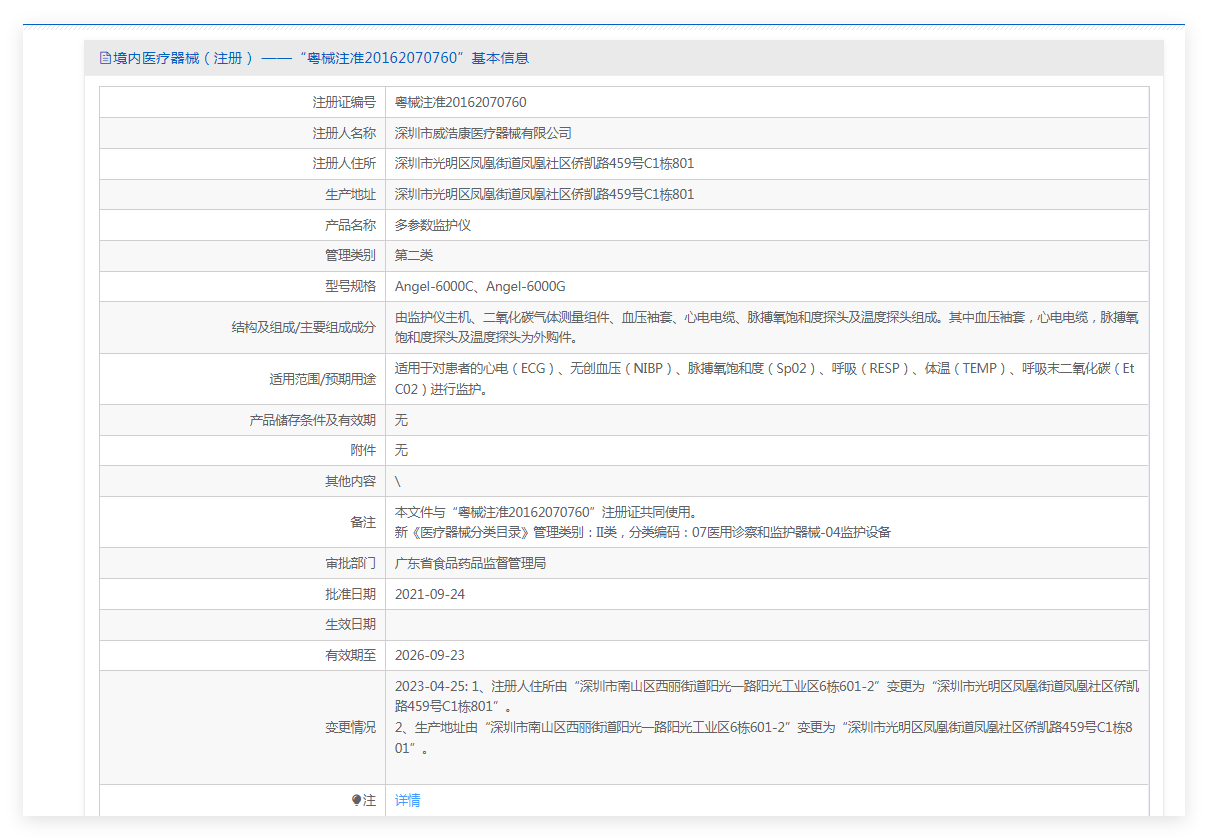Select company name 深圳市威浩康医疗器械有限公司

tap(483, 133)
